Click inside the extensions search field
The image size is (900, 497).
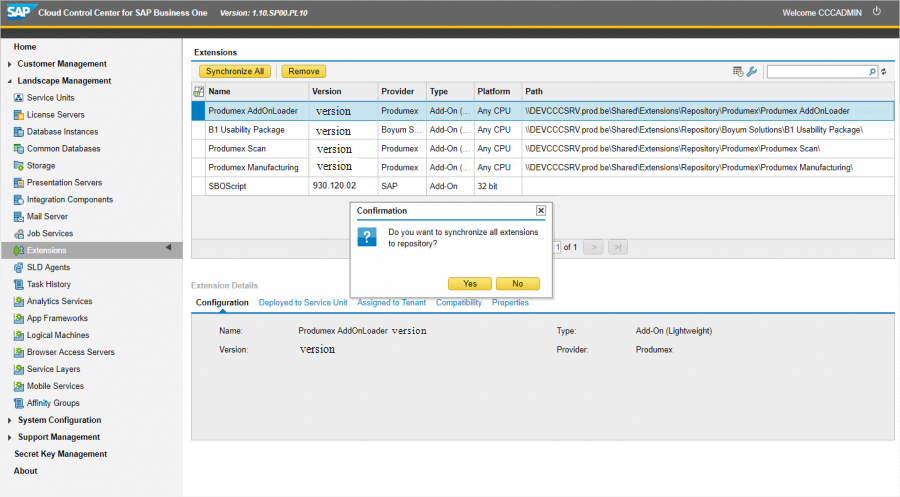click(x=816, y=72)
